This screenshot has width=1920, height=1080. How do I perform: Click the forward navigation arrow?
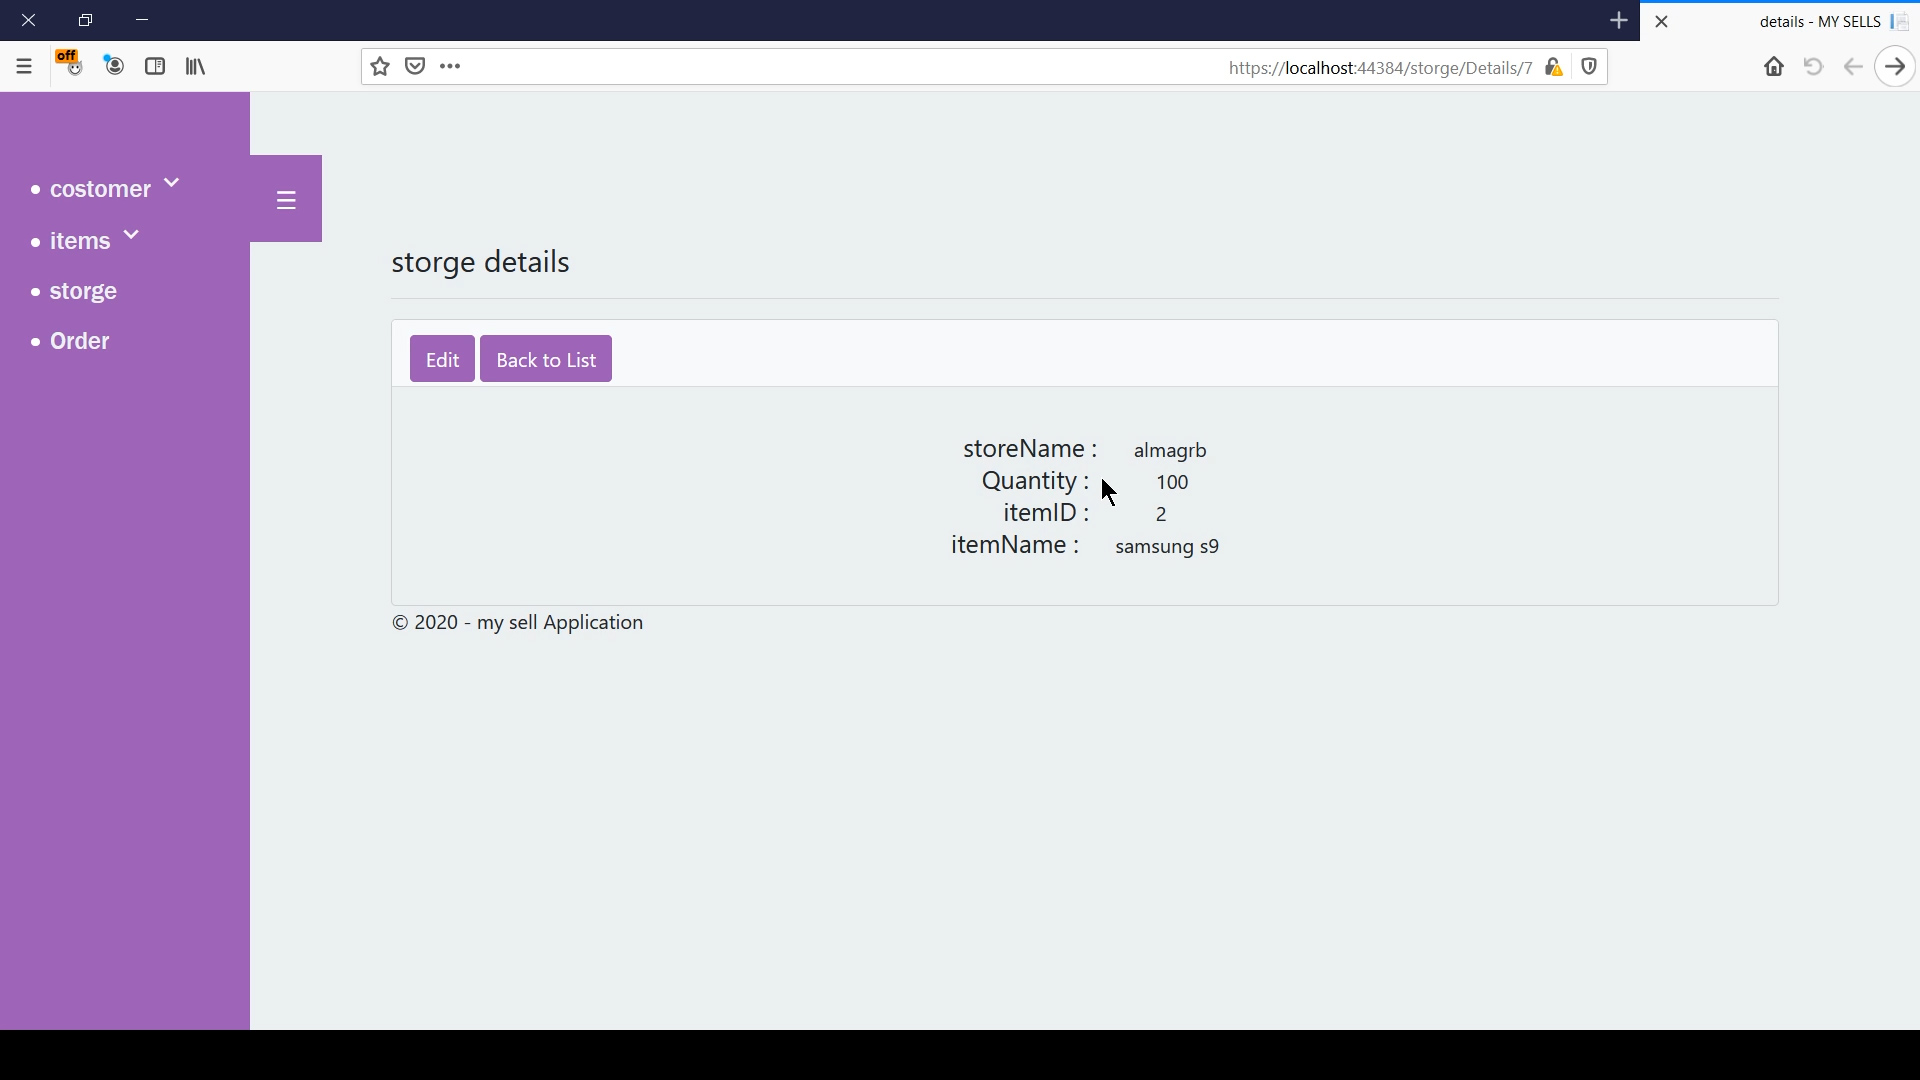pos(1894,66)
